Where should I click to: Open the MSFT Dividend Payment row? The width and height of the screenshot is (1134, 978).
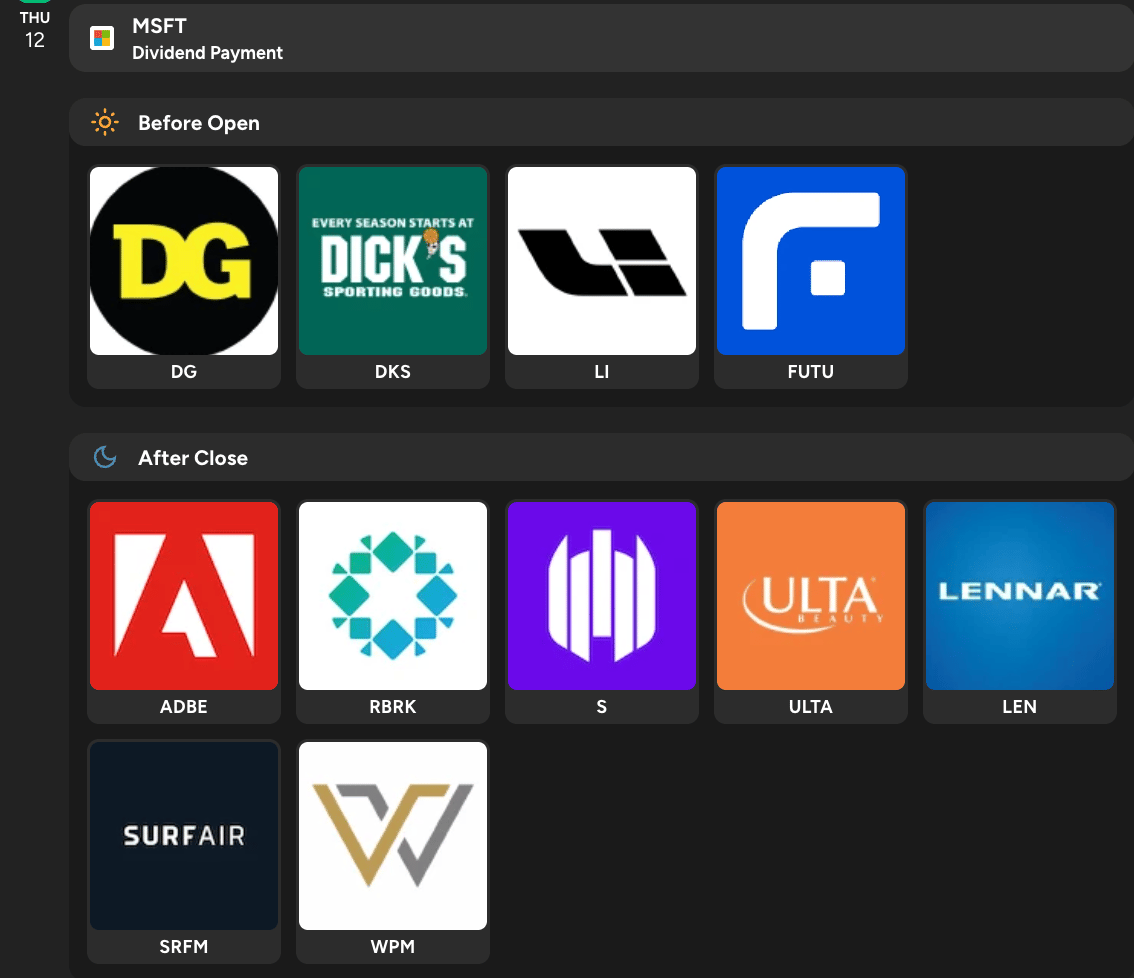pyautogui.click(x=601, y=38)
